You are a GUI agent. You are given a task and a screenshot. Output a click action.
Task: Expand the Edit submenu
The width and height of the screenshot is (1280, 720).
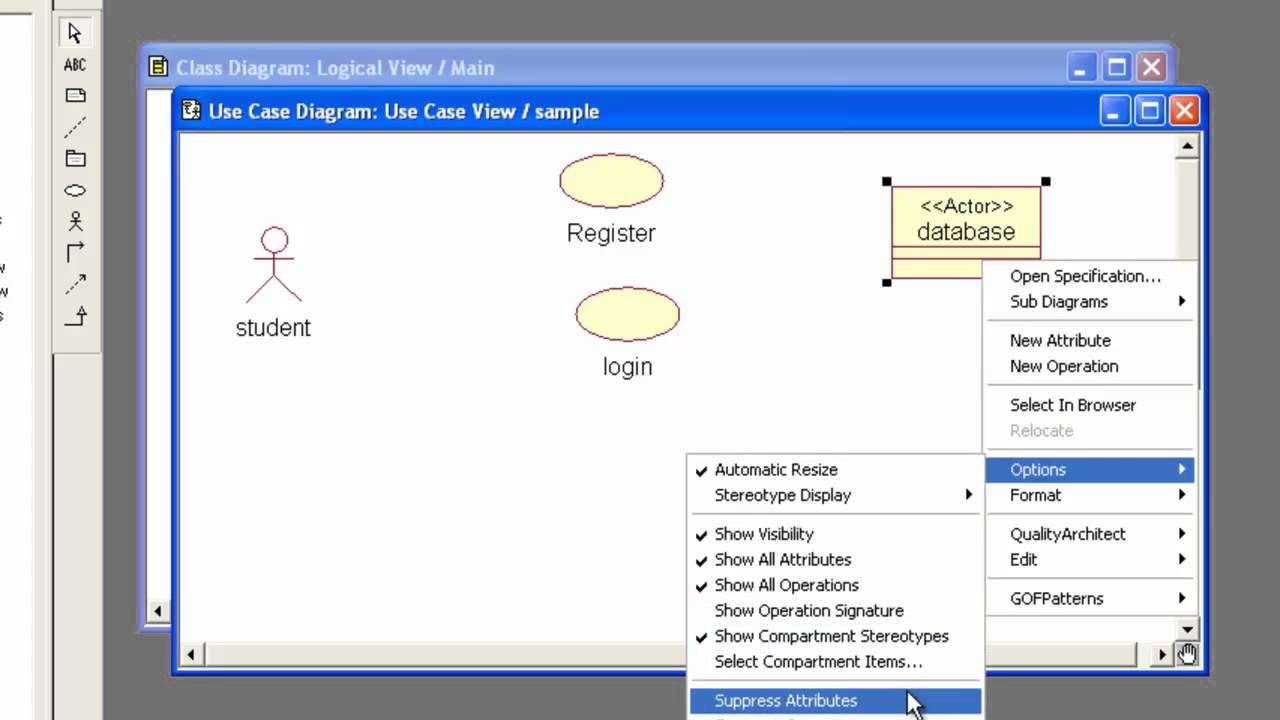[x=1090, y=560]
